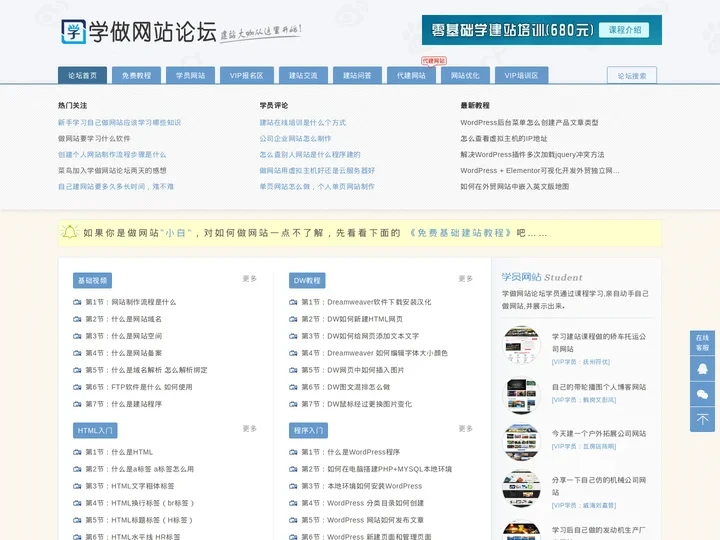
Task: Click video icon for 第2节：什么是网站域名
Action: coord(77,319)
